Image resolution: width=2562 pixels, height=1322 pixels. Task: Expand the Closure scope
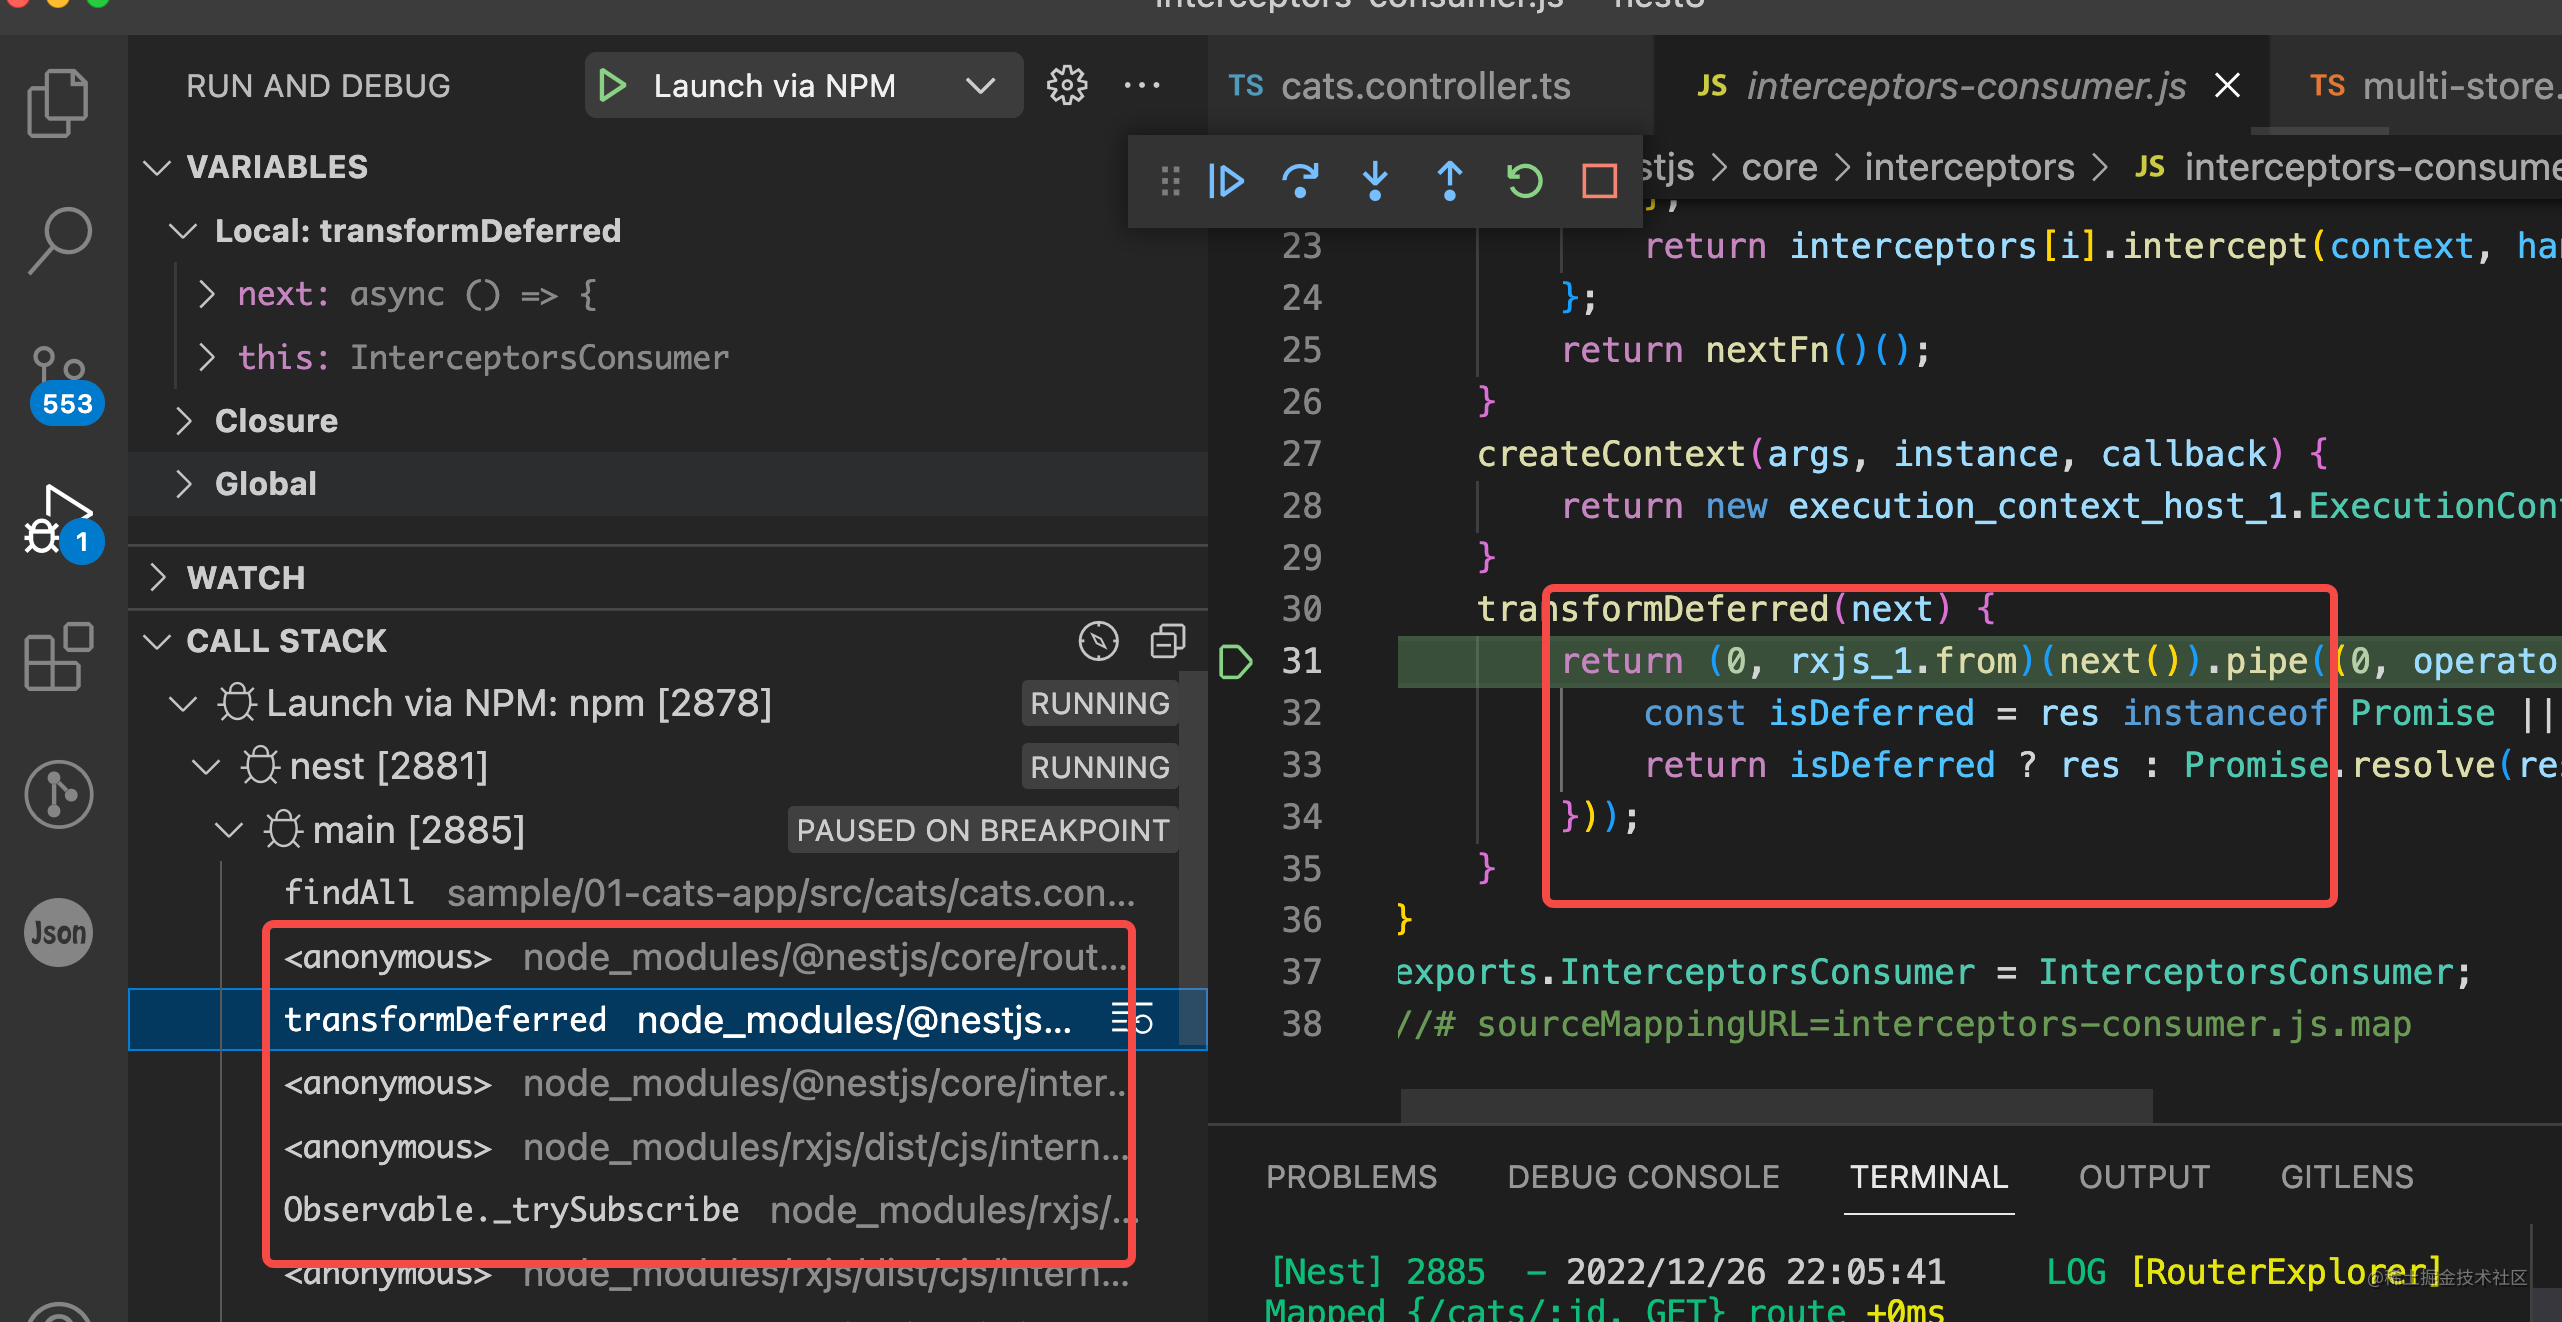pyautogui.click(x=183, y=421)
